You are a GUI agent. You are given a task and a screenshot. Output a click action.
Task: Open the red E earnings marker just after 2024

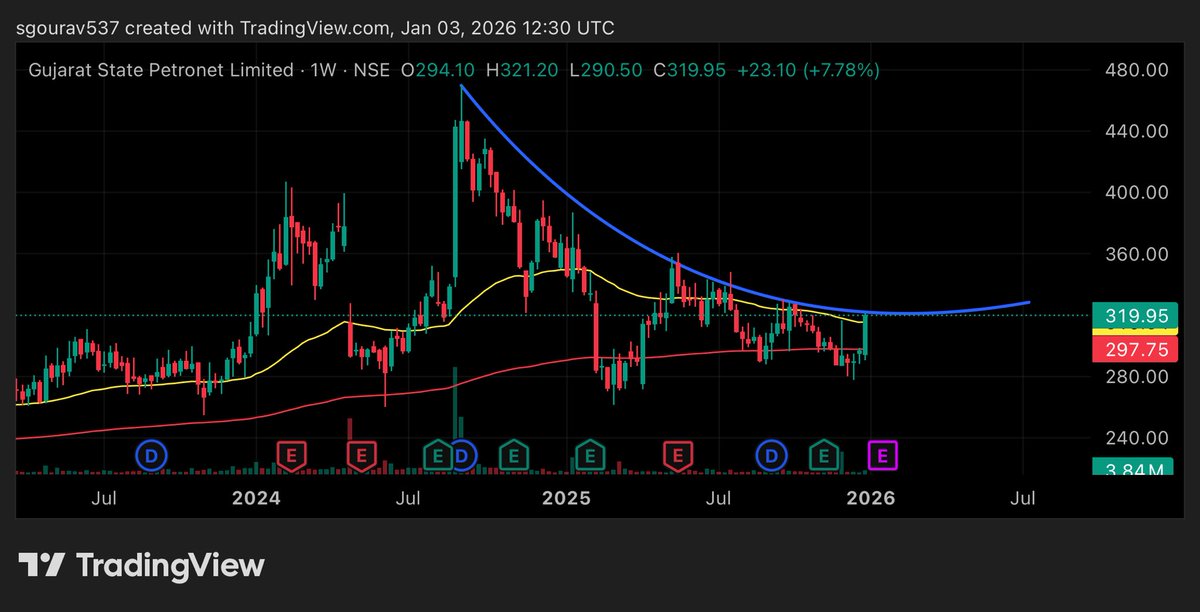291,456
